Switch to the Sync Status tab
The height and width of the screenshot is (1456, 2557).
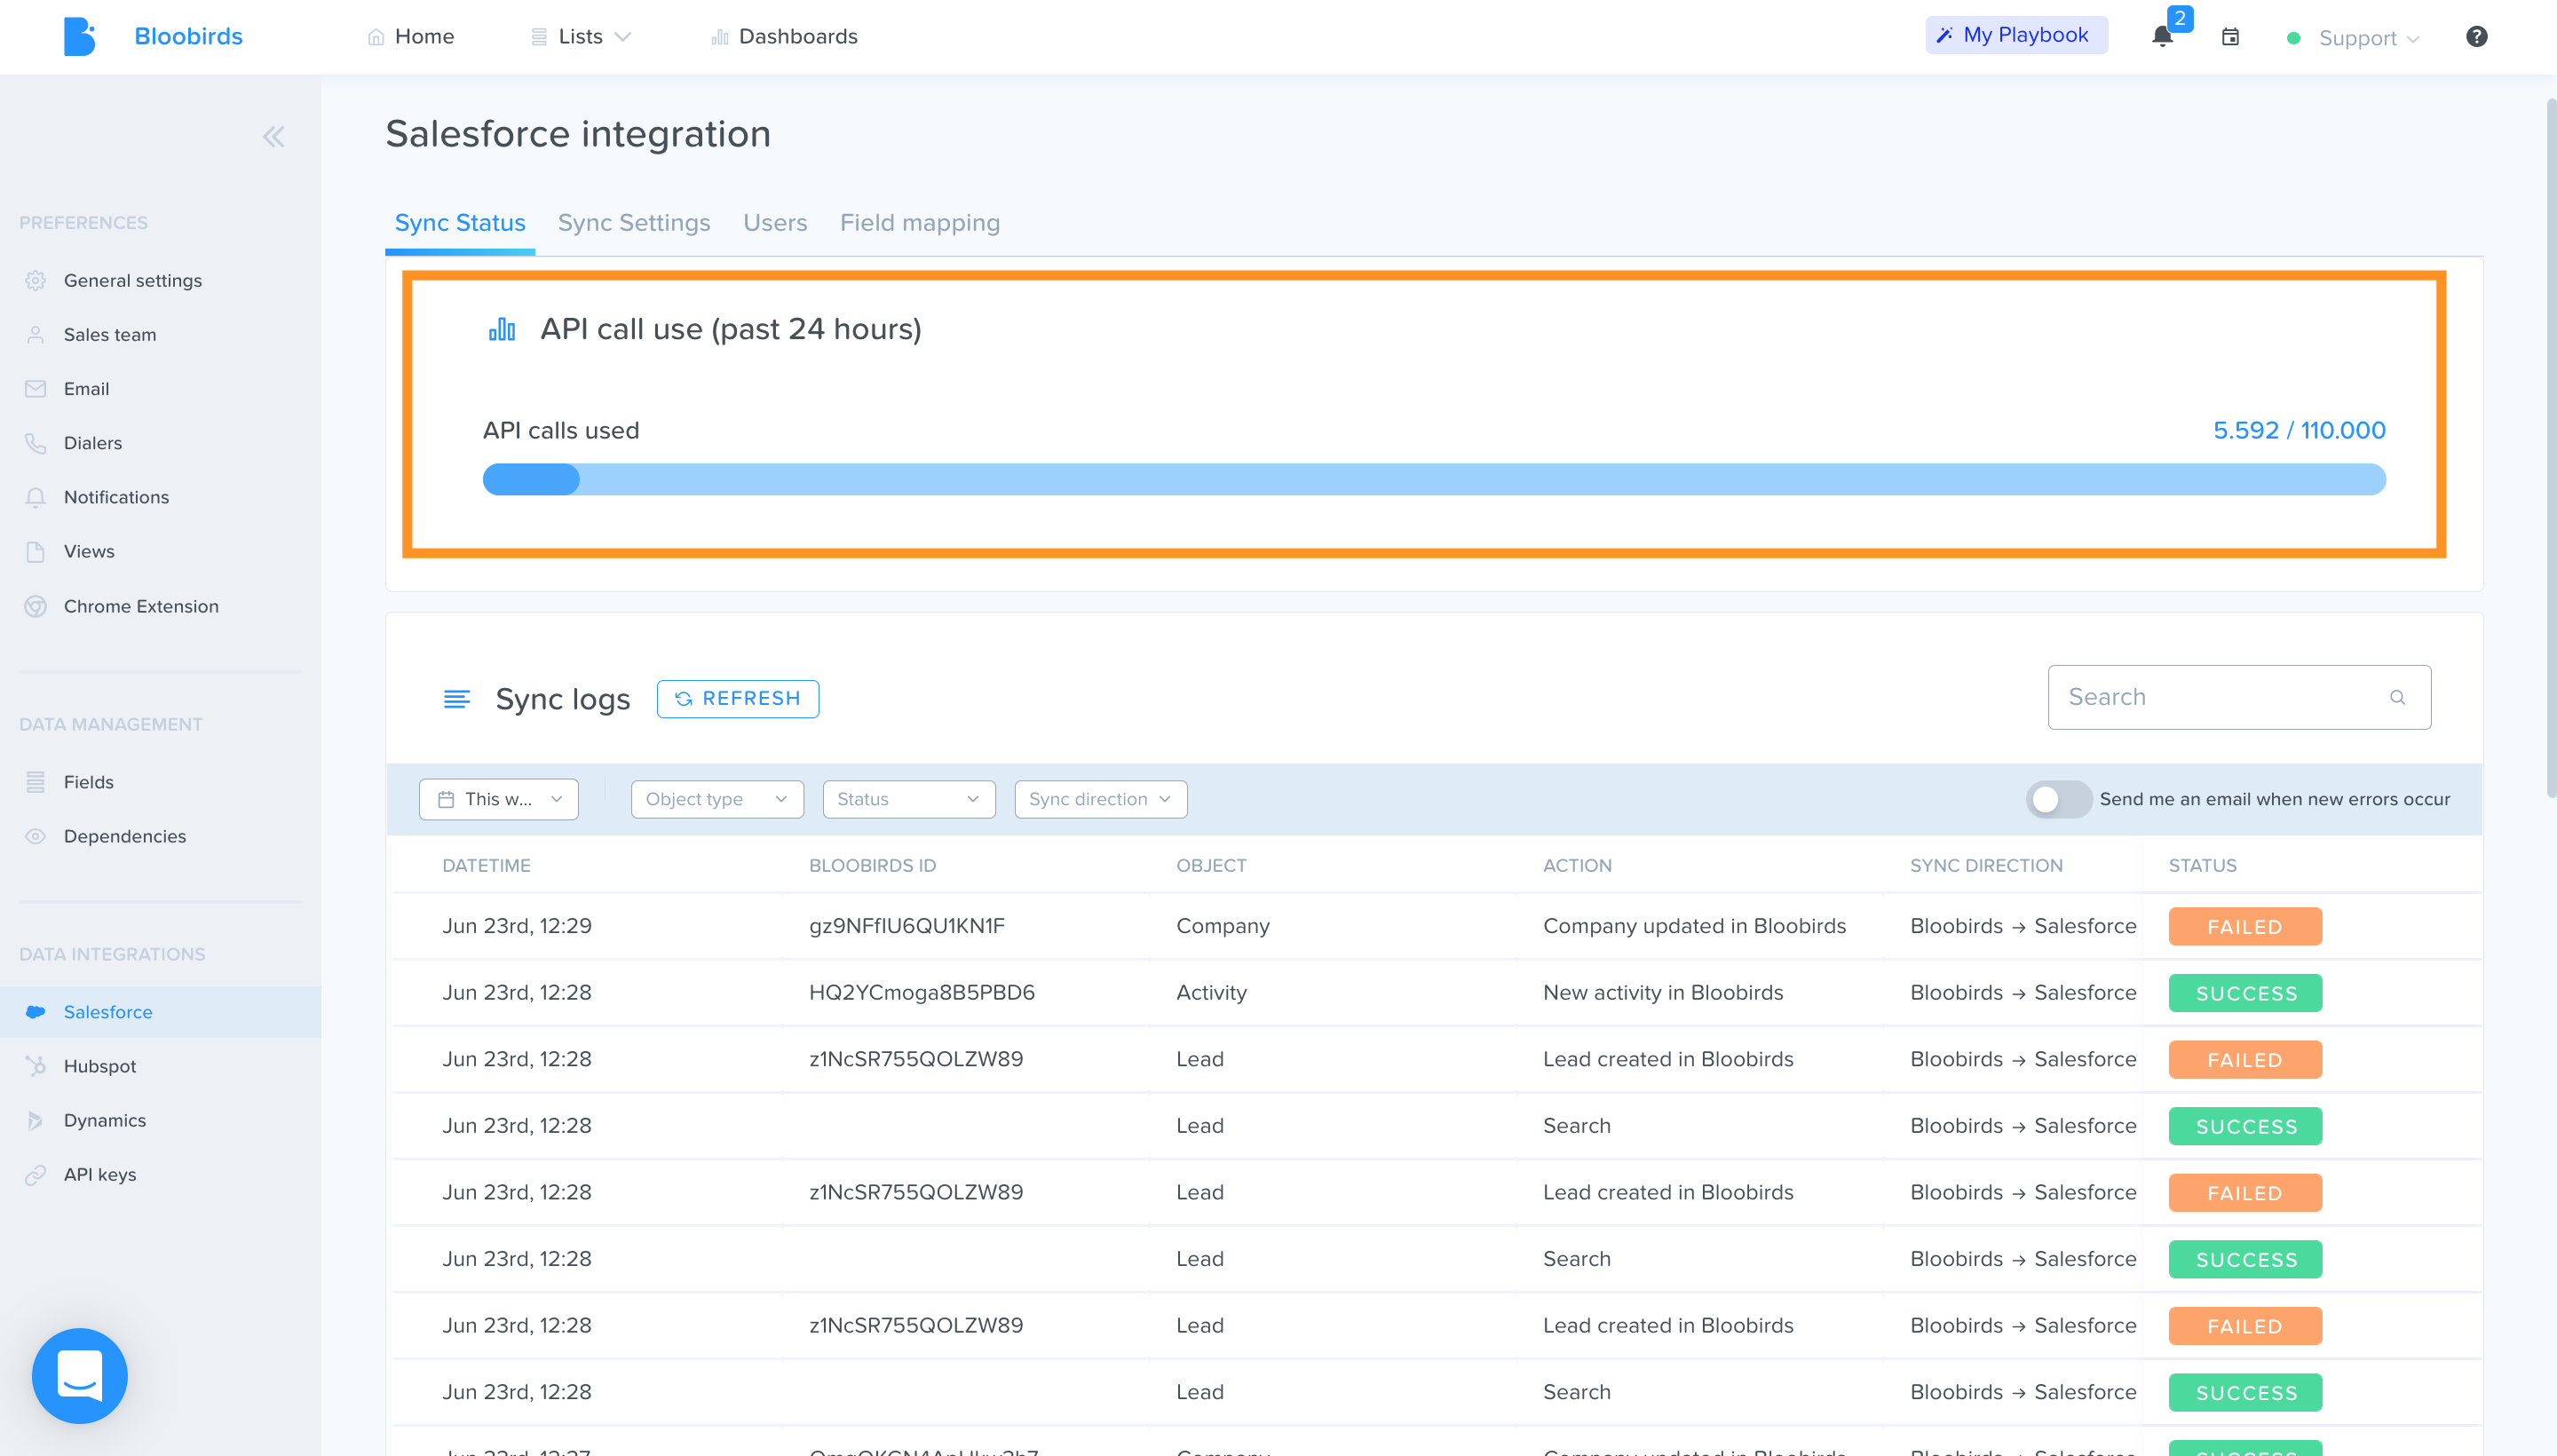pos(460,223)
